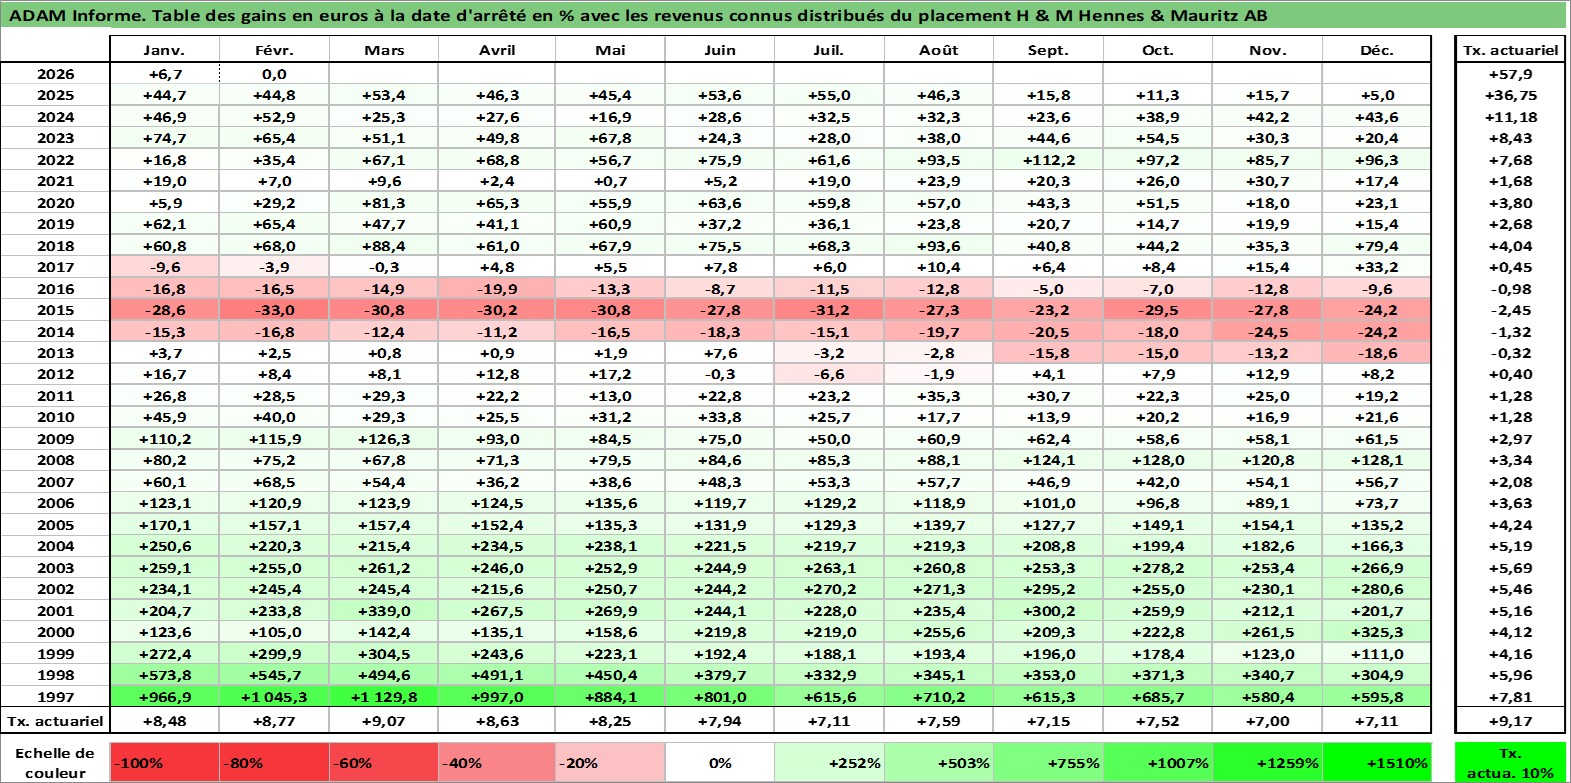Screen dimensions: 1571x783
Task: Click the +252% color scale swatch
Action: (829, 763)
